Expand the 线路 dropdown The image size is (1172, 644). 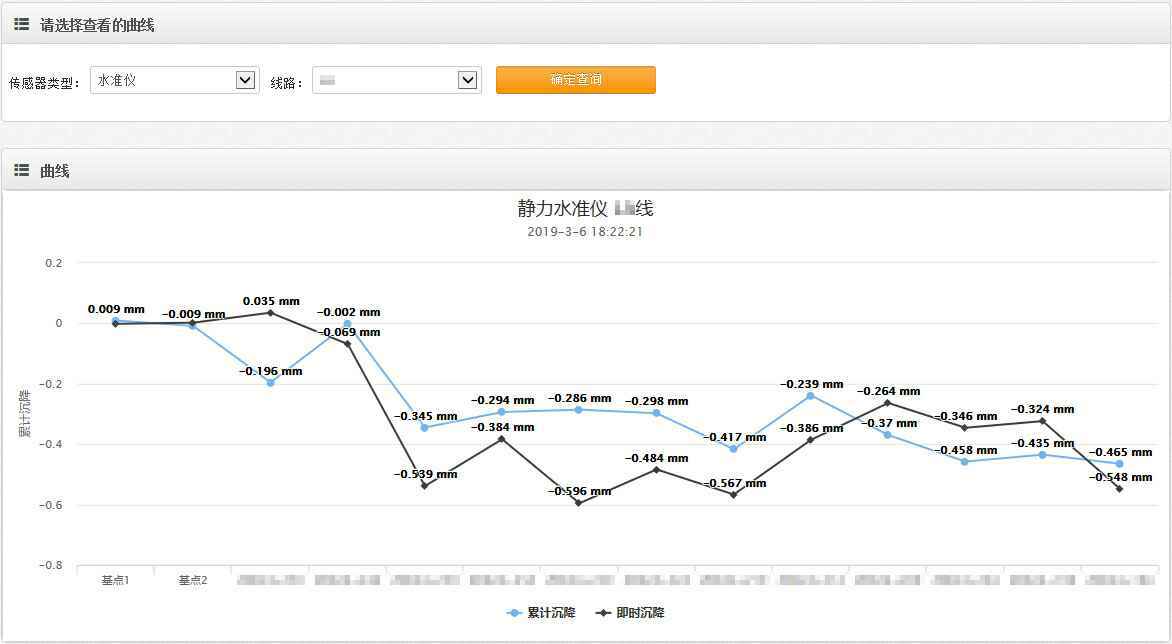point(396,80)
